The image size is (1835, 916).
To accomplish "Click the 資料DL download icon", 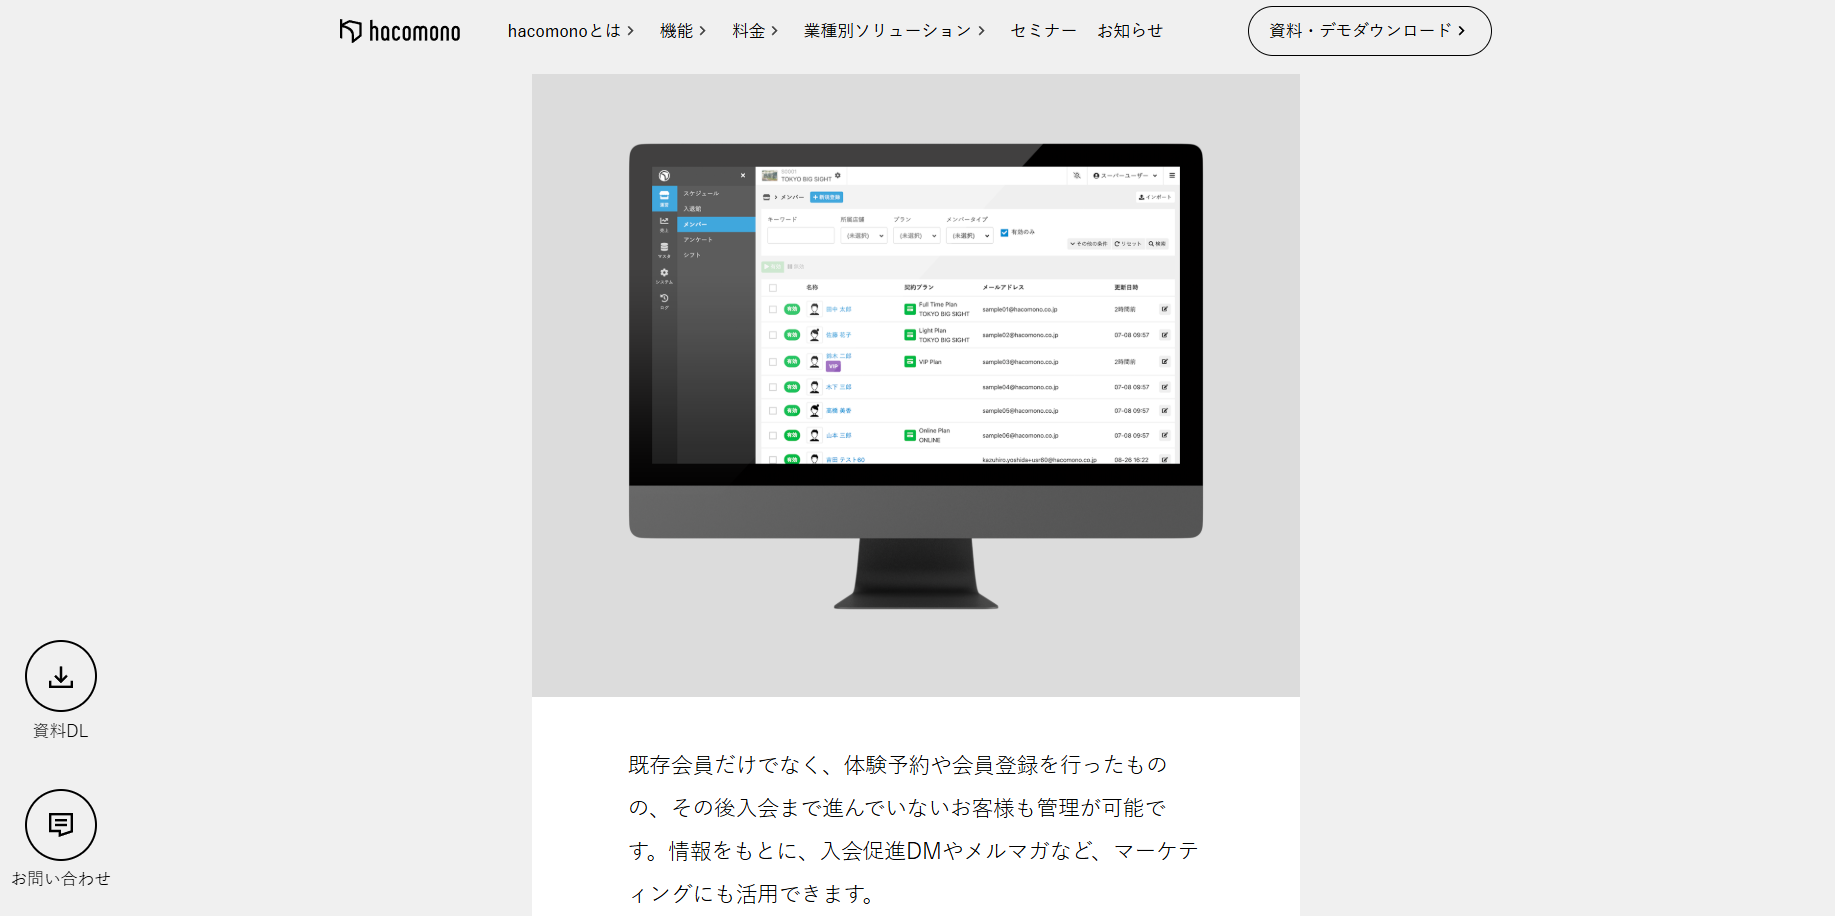I will point(61,677).
